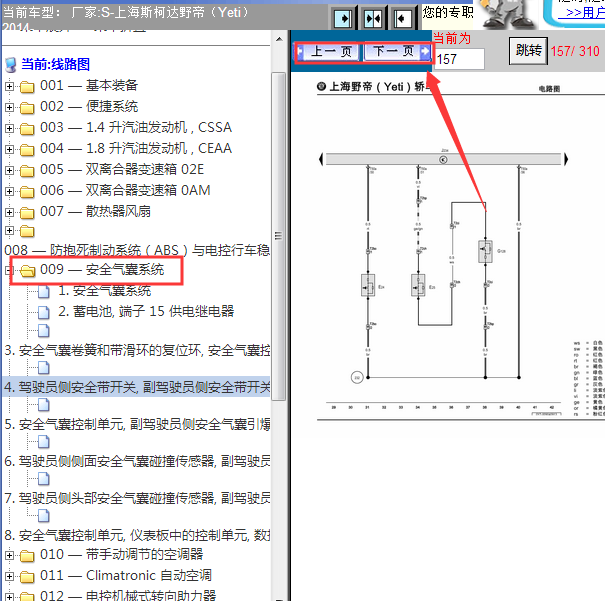The width and height of the screenshot is (605, 601).
Task: Click the left-arrow panel layout icon
Action: point(402,18)
